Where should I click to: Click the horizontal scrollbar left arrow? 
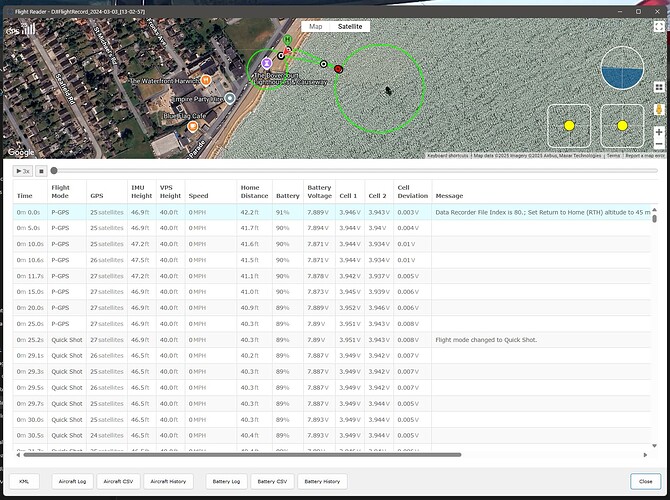point(18,455)
